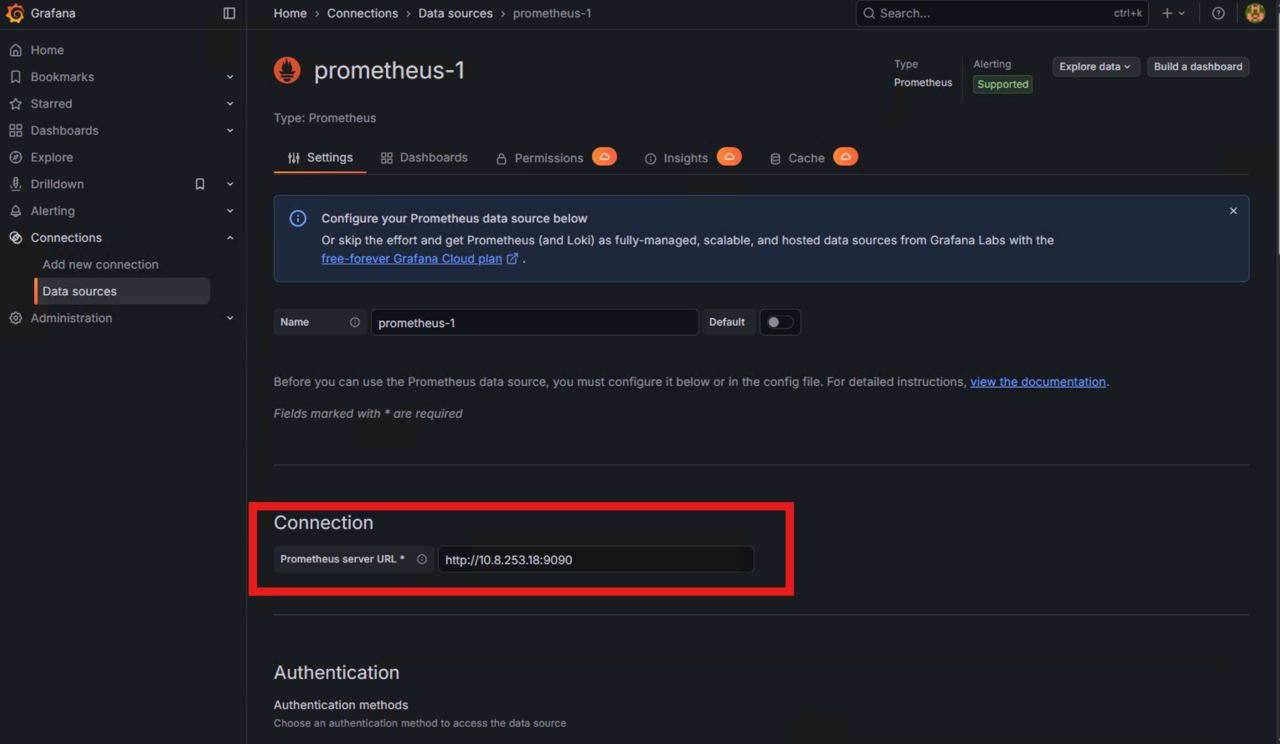Open the Explore data dropdown

(x=1095, y=67)
